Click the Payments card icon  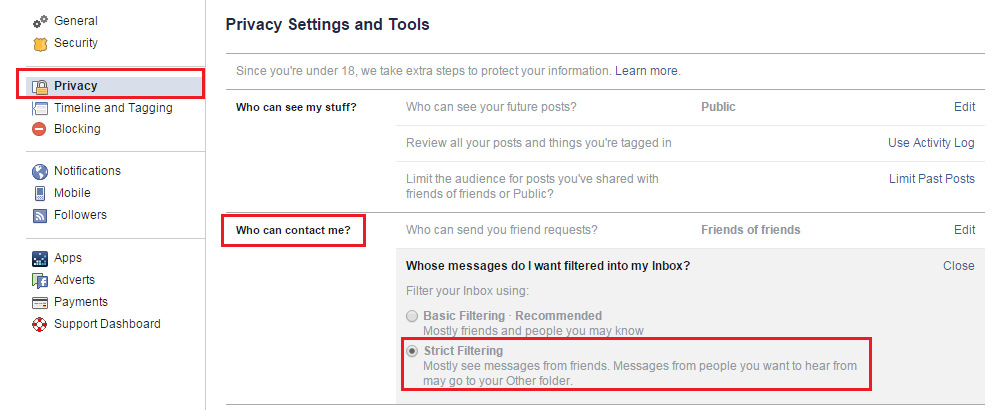point(40,302)
